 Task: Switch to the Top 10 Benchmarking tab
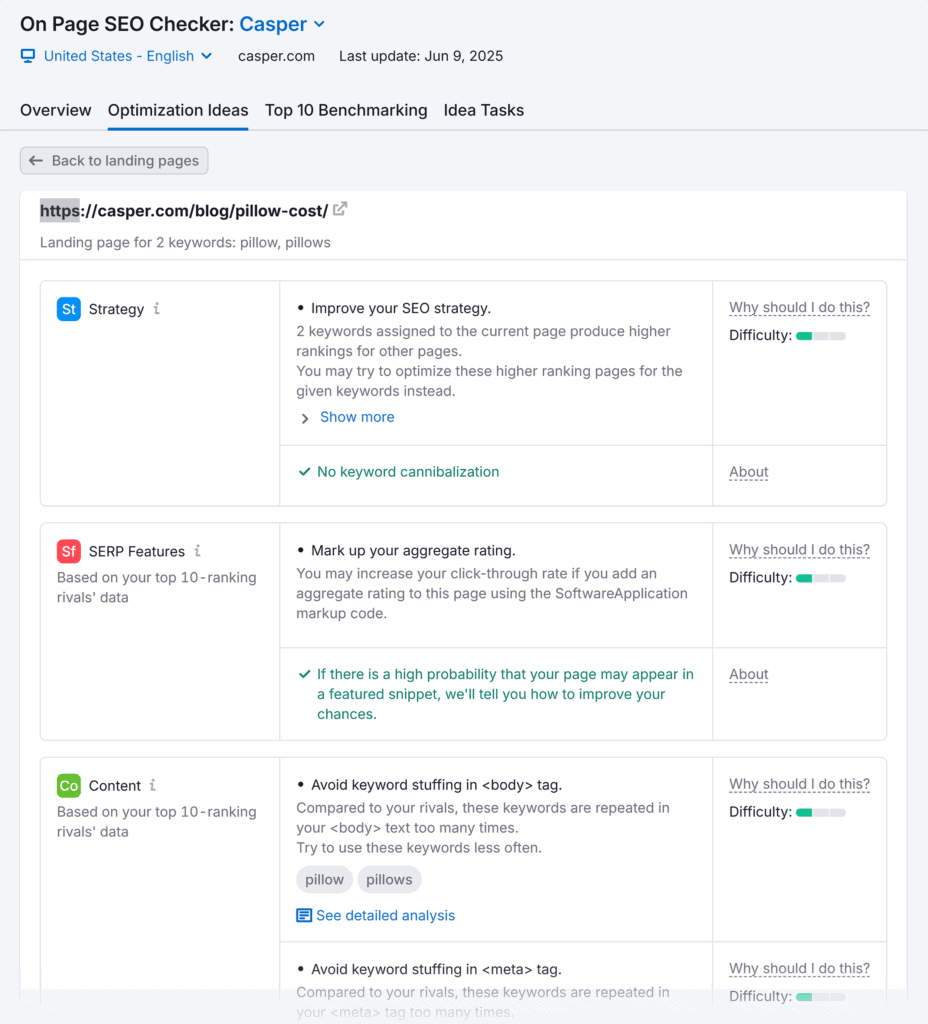point(346,110)
